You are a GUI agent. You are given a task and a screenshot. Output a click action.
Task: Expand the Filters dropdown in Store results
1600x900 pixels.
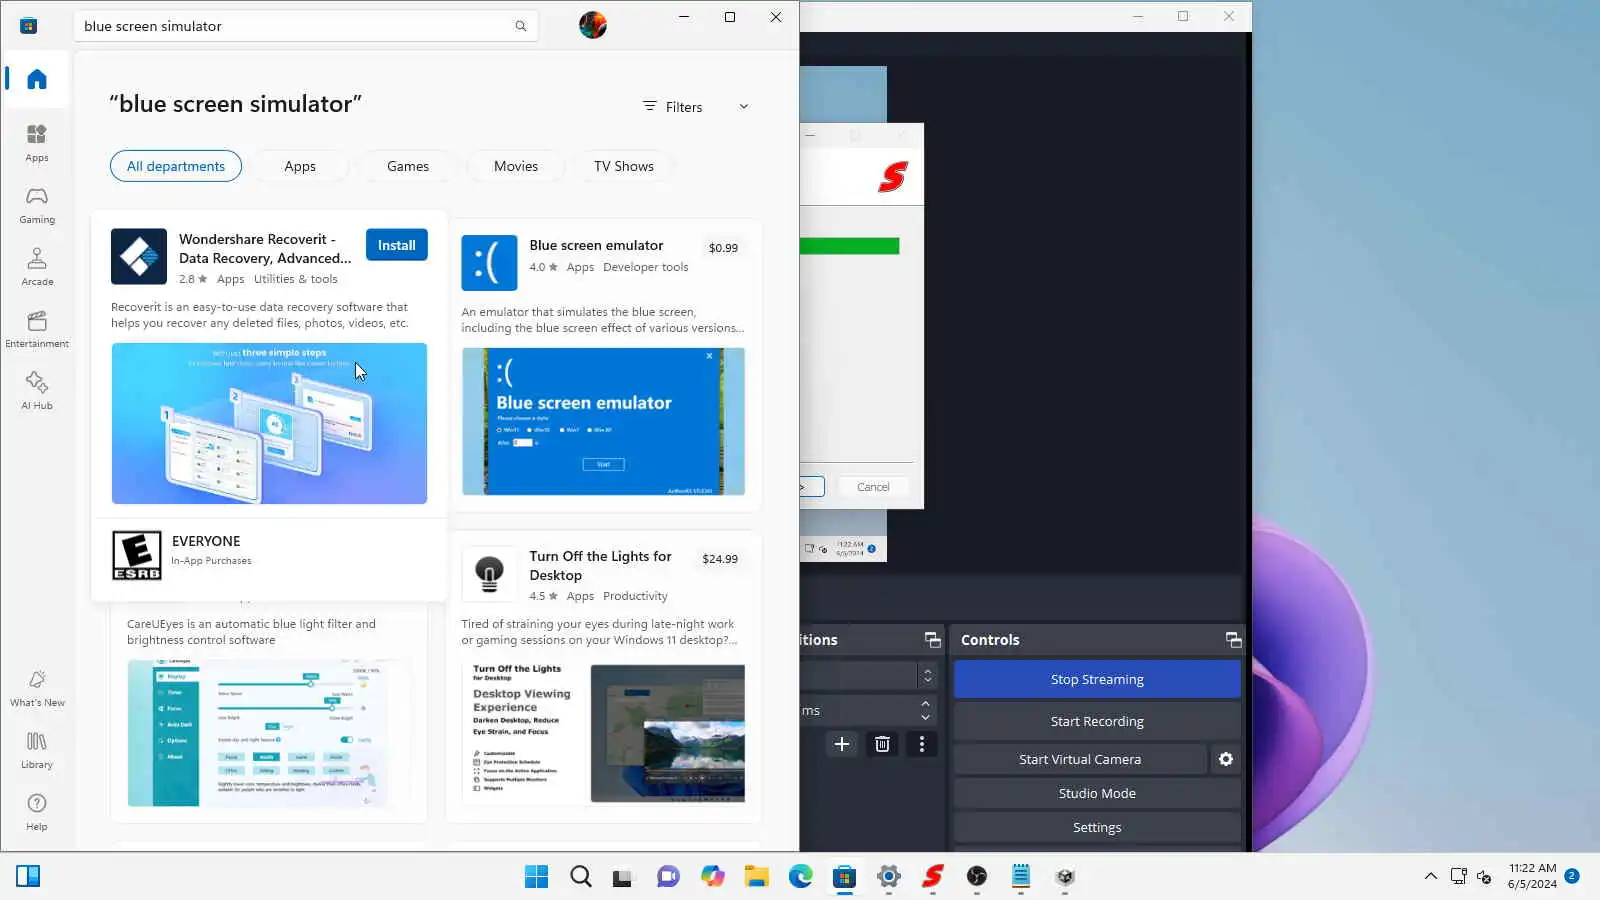click(x=696, y=107)
